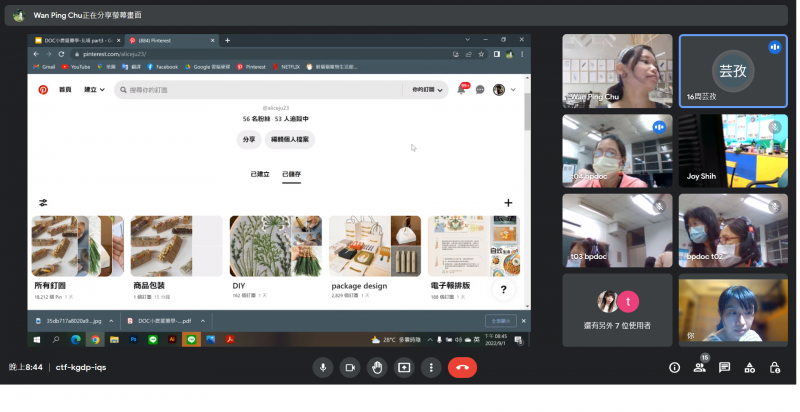800x412 pixels.
Task: Click the present screen icon
Action: (404, 367)
